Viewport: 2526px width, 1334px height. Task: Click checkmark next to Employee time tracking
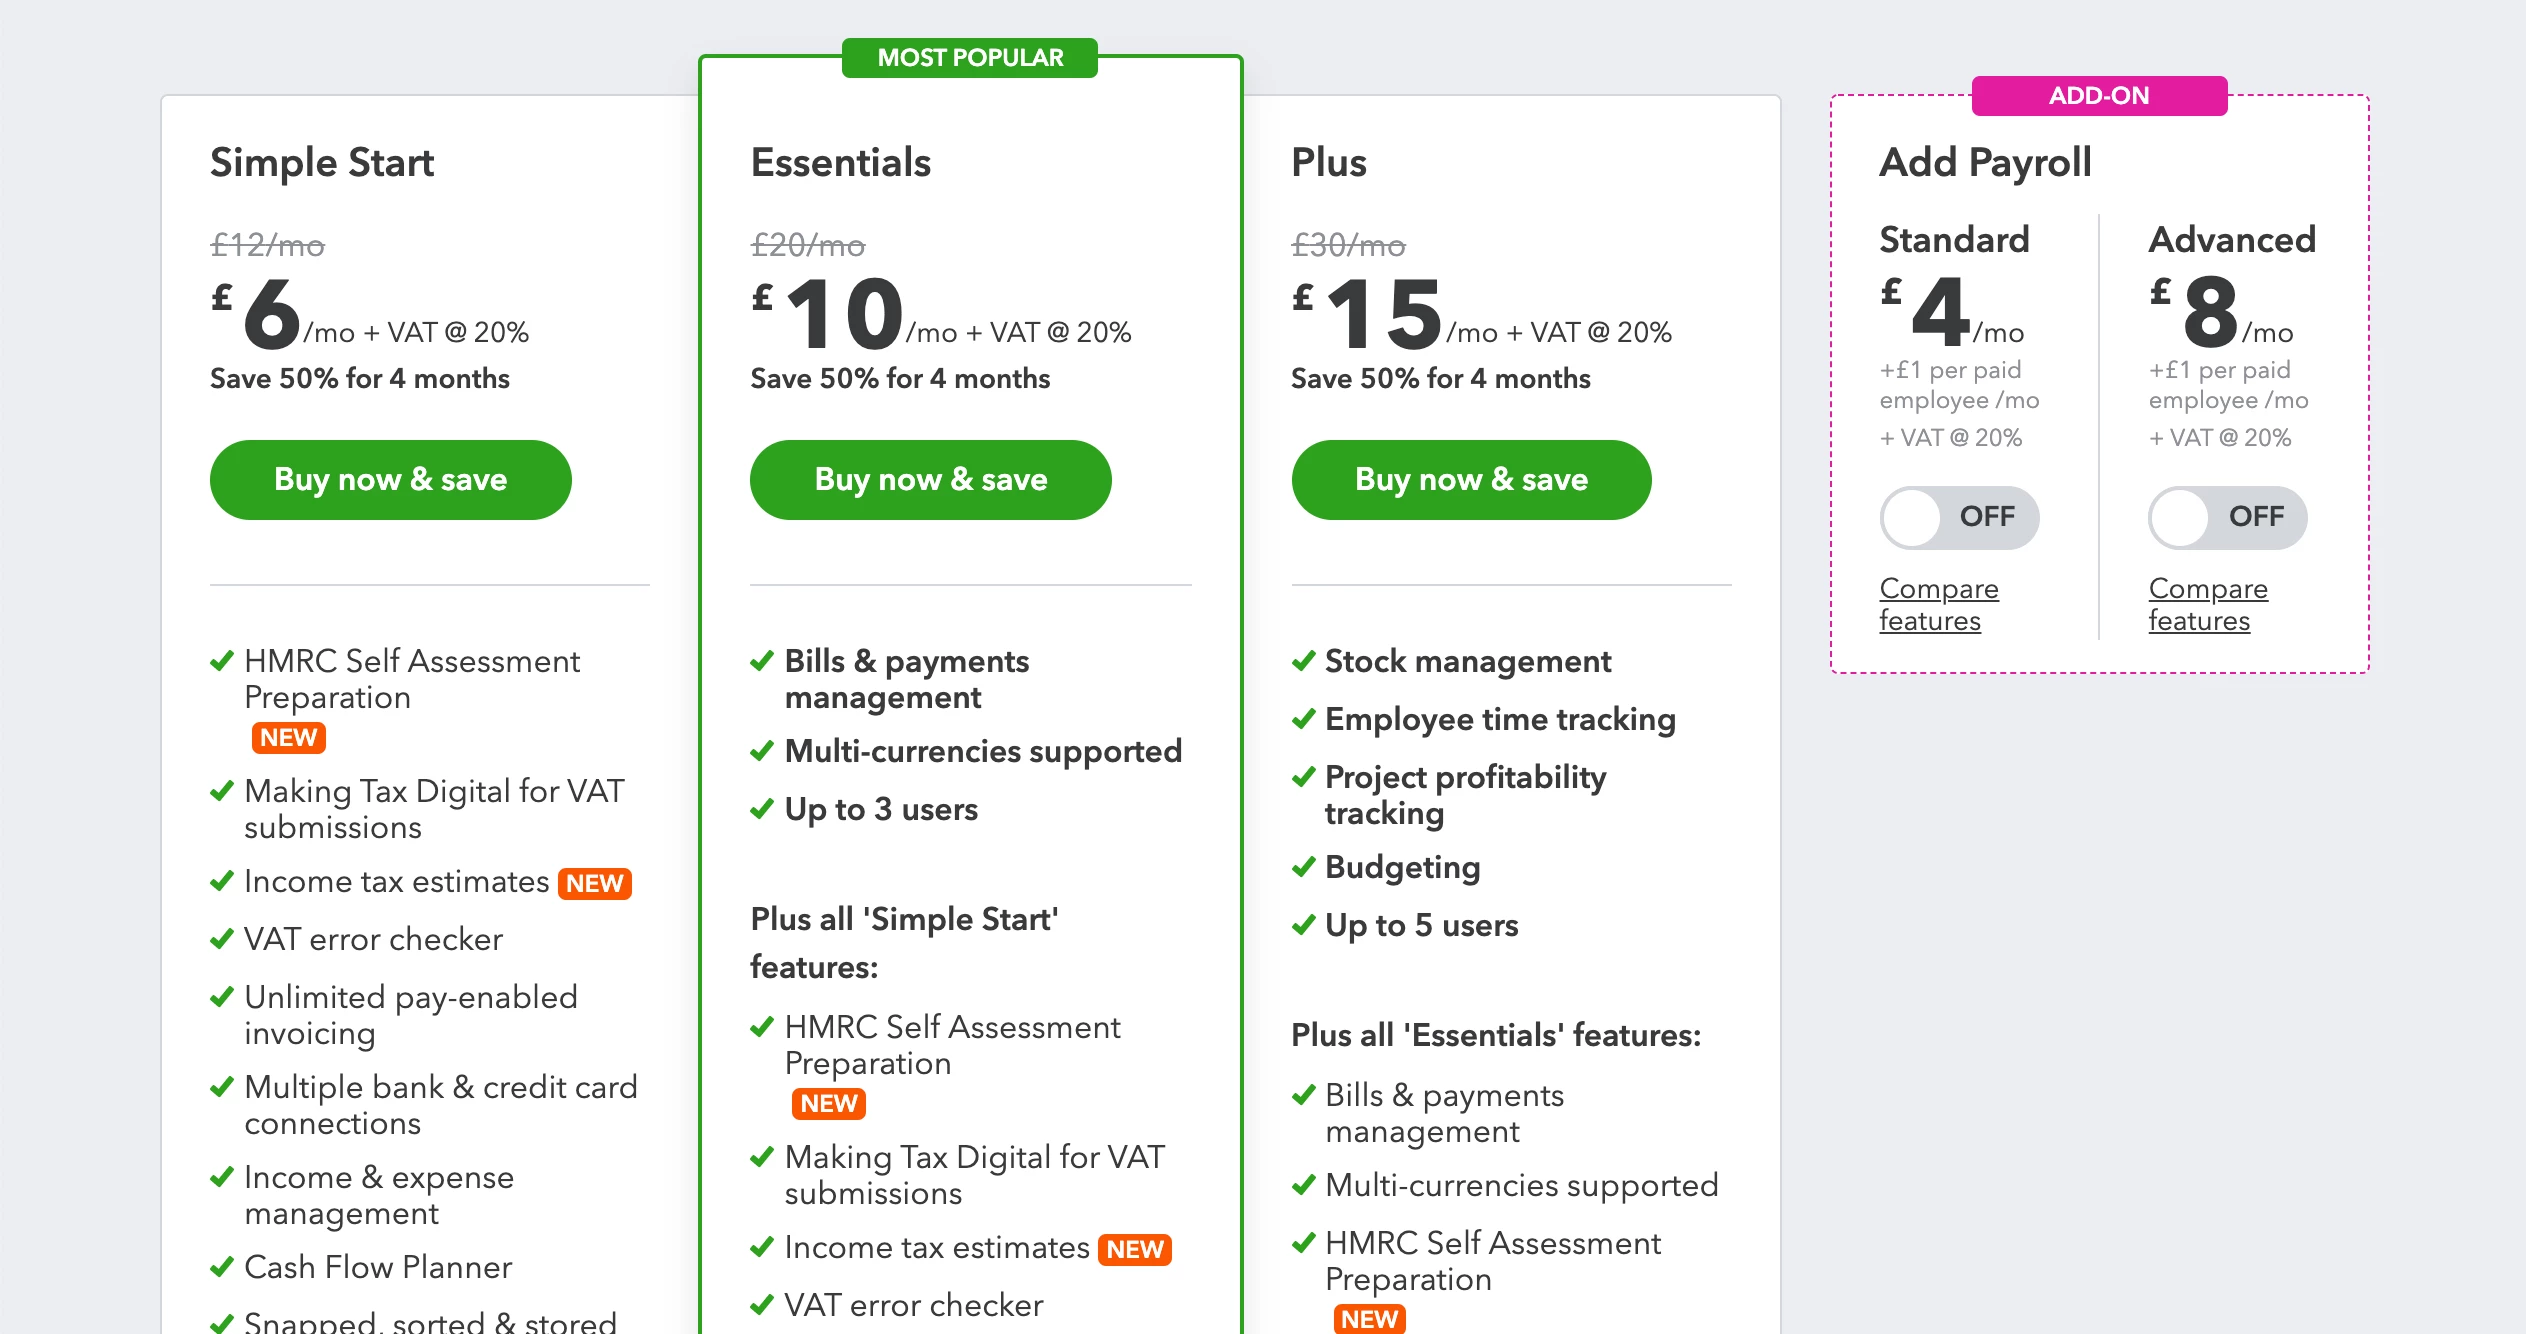[x=1303, y=719]
